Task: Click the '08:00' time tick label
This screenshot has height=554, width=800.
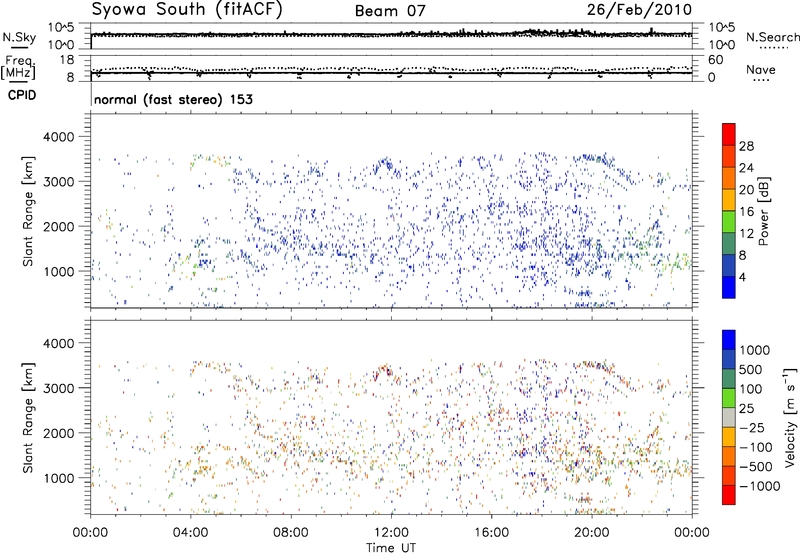Action: [x=291, y=533]
